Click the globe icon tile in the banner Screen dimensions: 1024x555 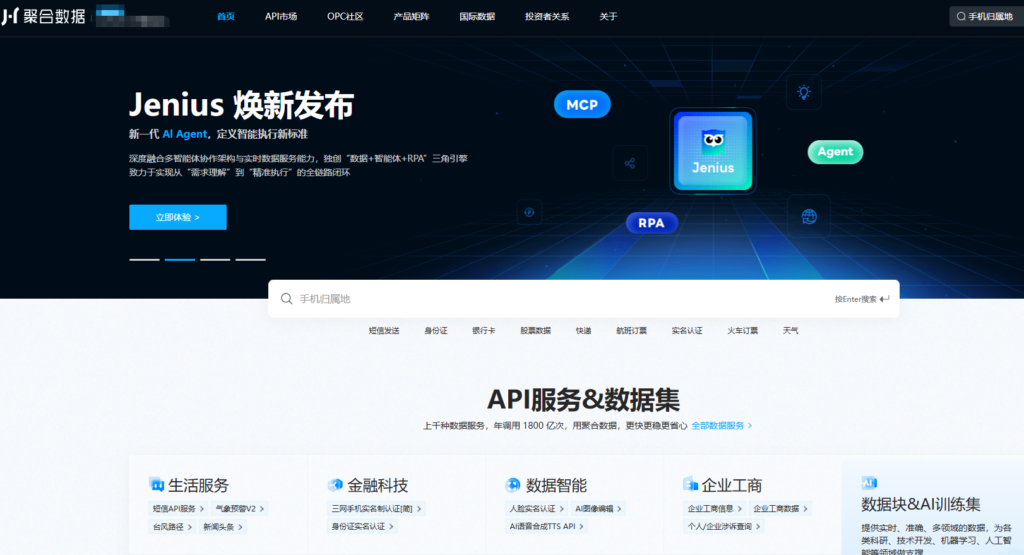click(809, 217)
